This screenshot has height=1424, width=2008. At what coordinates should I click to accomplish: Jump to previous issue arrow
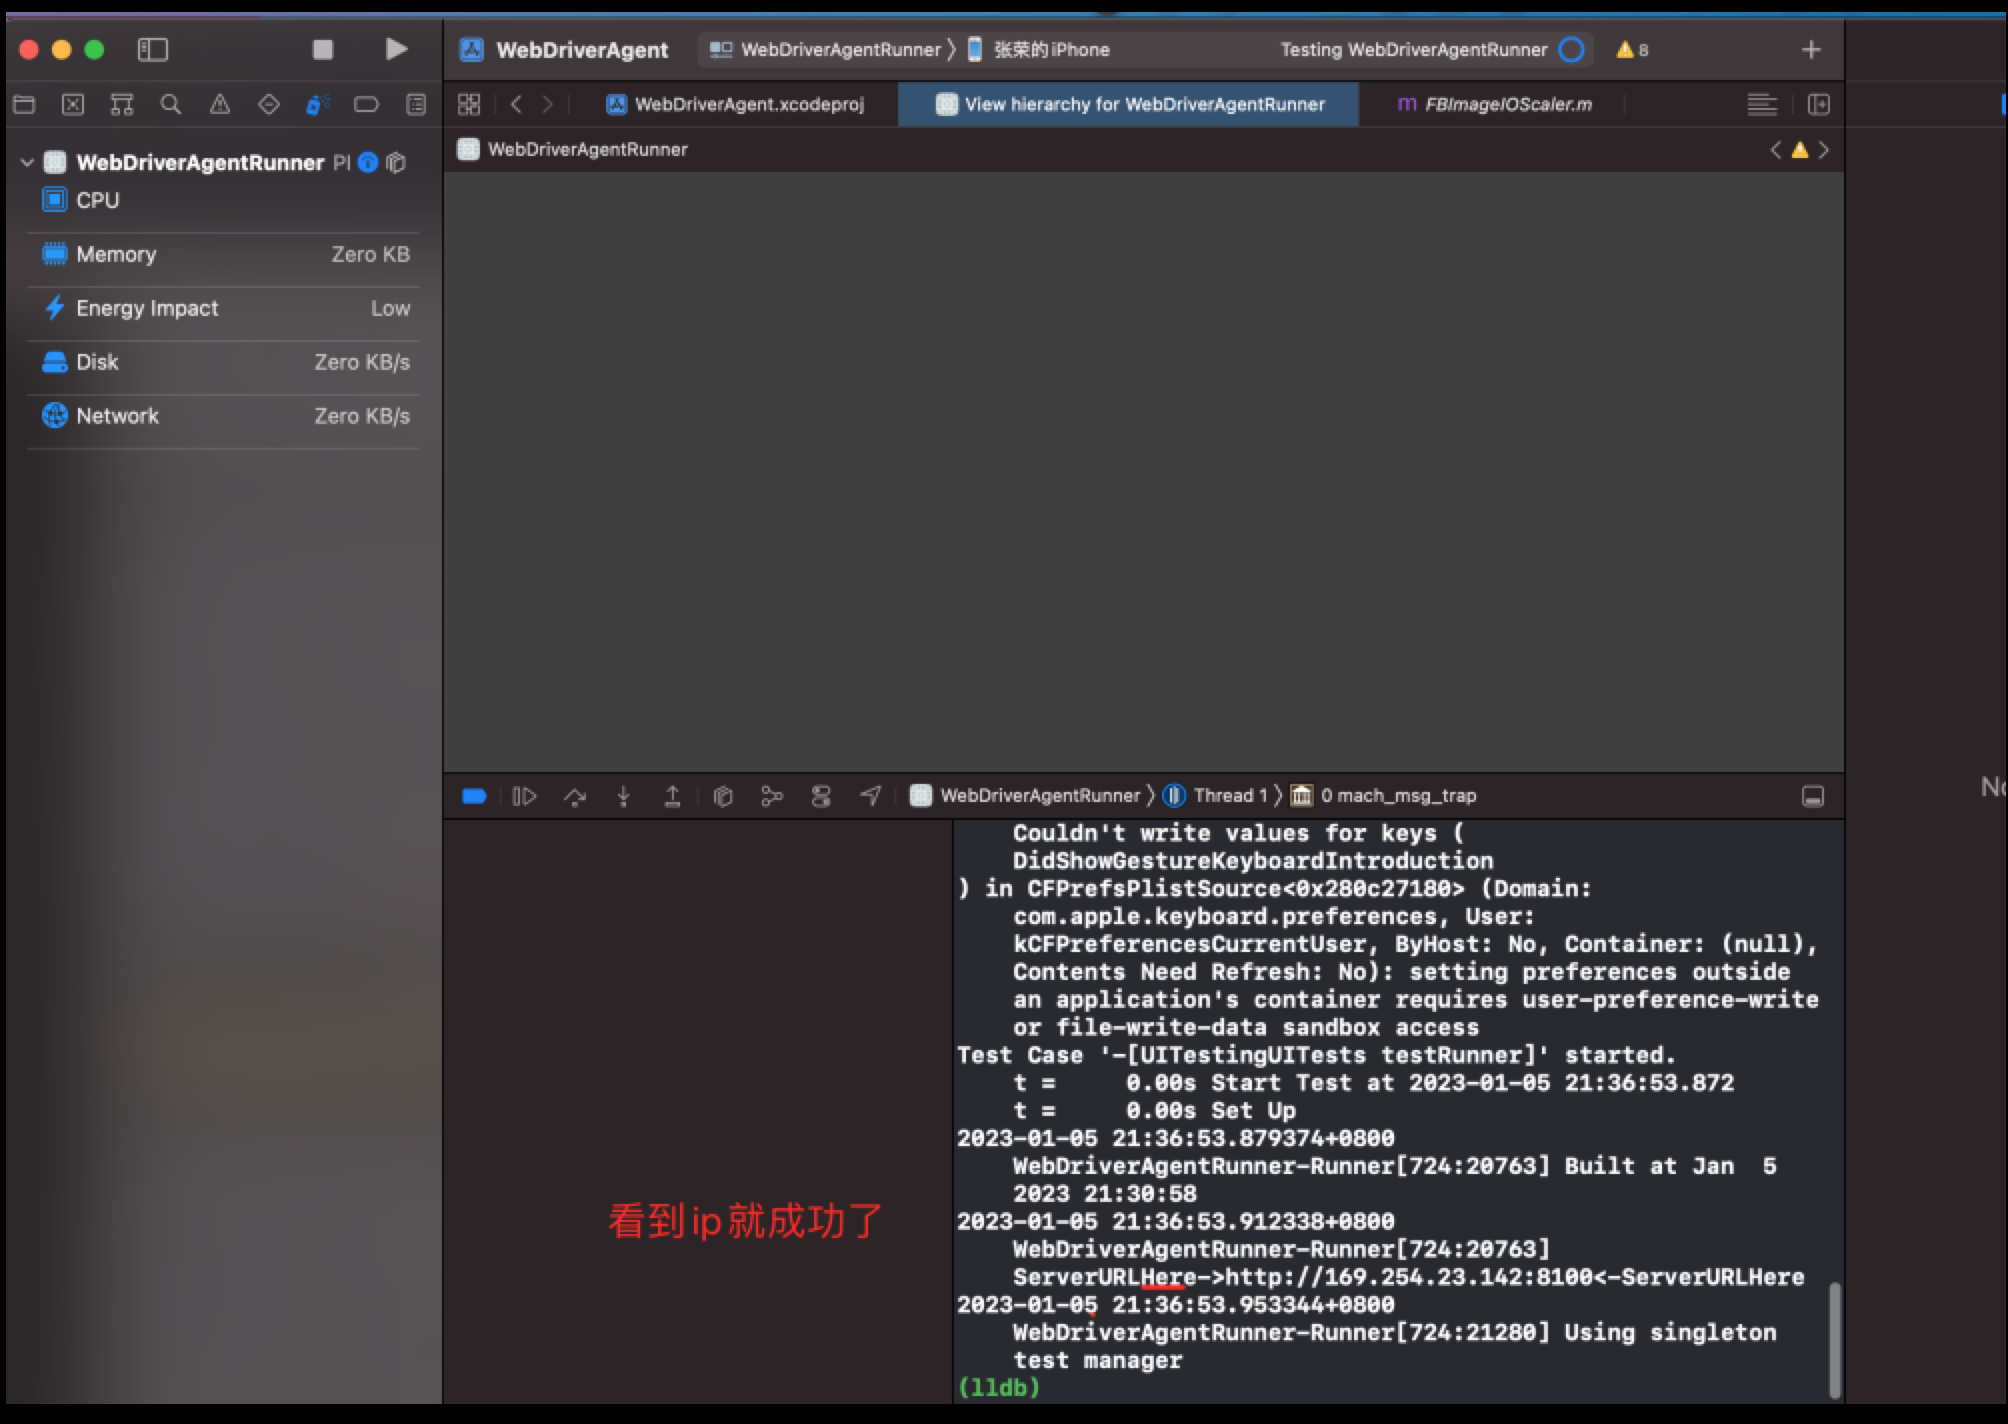point(1775,149)
